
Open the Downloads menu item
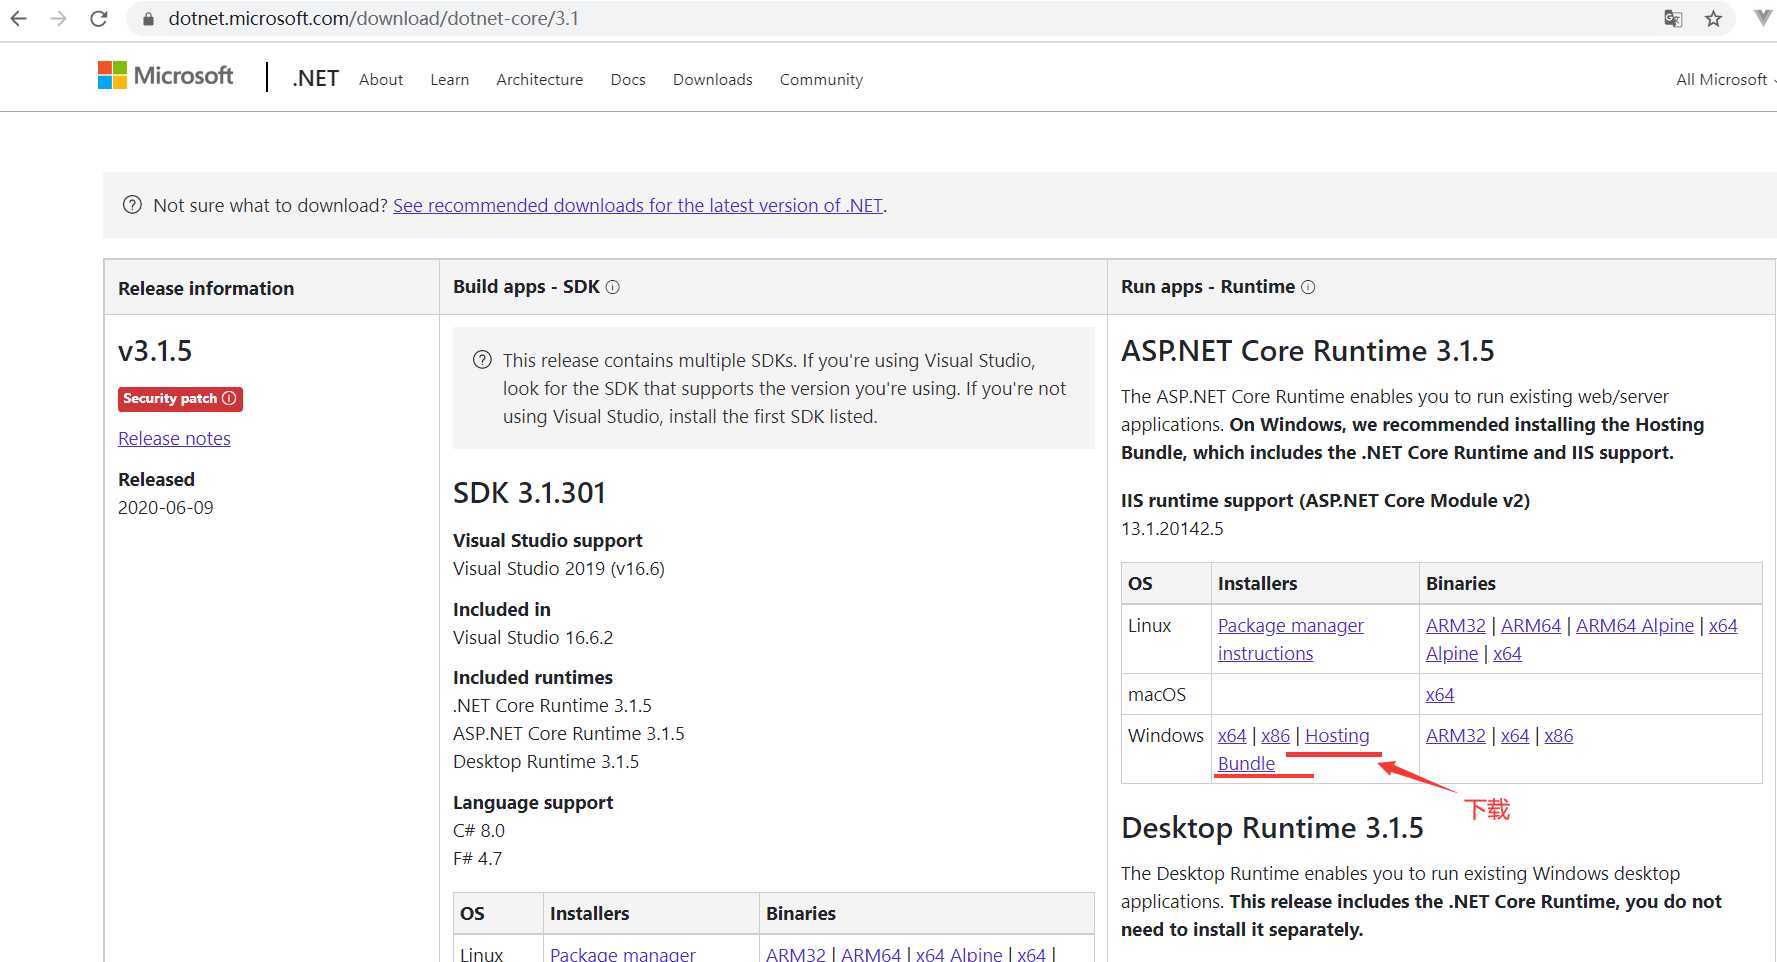tap(712, 79)
